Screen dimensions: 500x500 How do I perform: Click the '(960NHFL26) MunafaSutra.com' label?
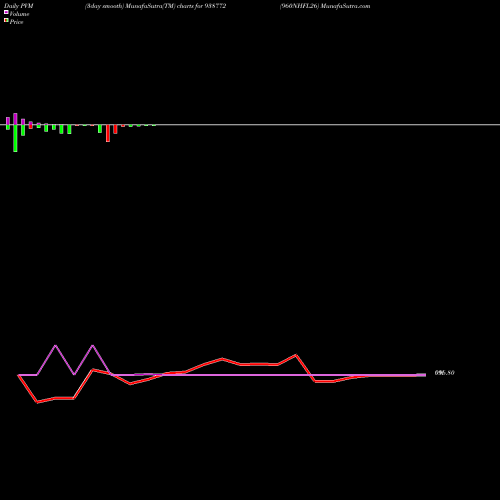click(x=325, y=6)
